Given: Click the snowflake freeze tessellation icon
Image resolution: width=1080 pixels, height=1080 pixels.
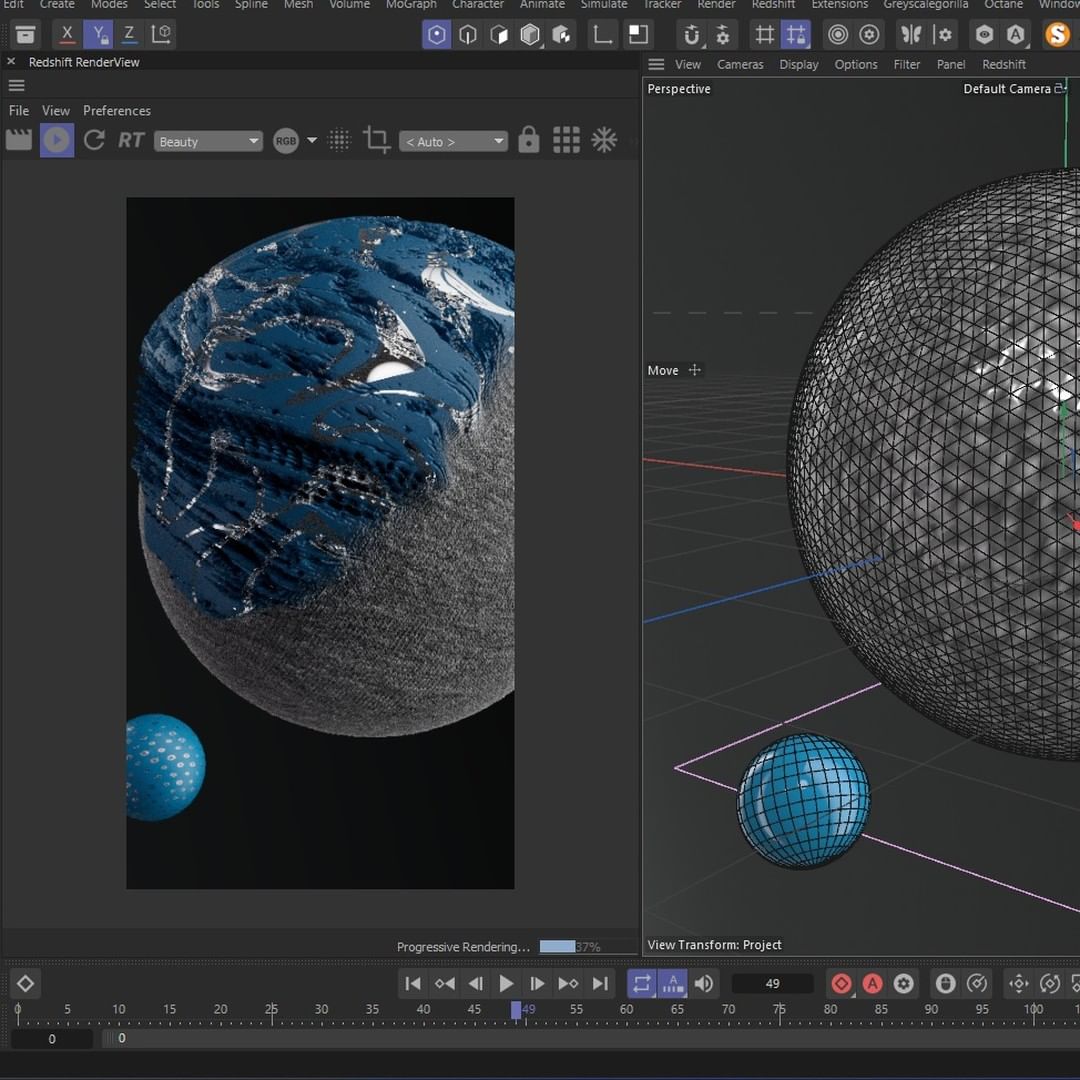Looking at the screenshot, I should pos(604,141).
